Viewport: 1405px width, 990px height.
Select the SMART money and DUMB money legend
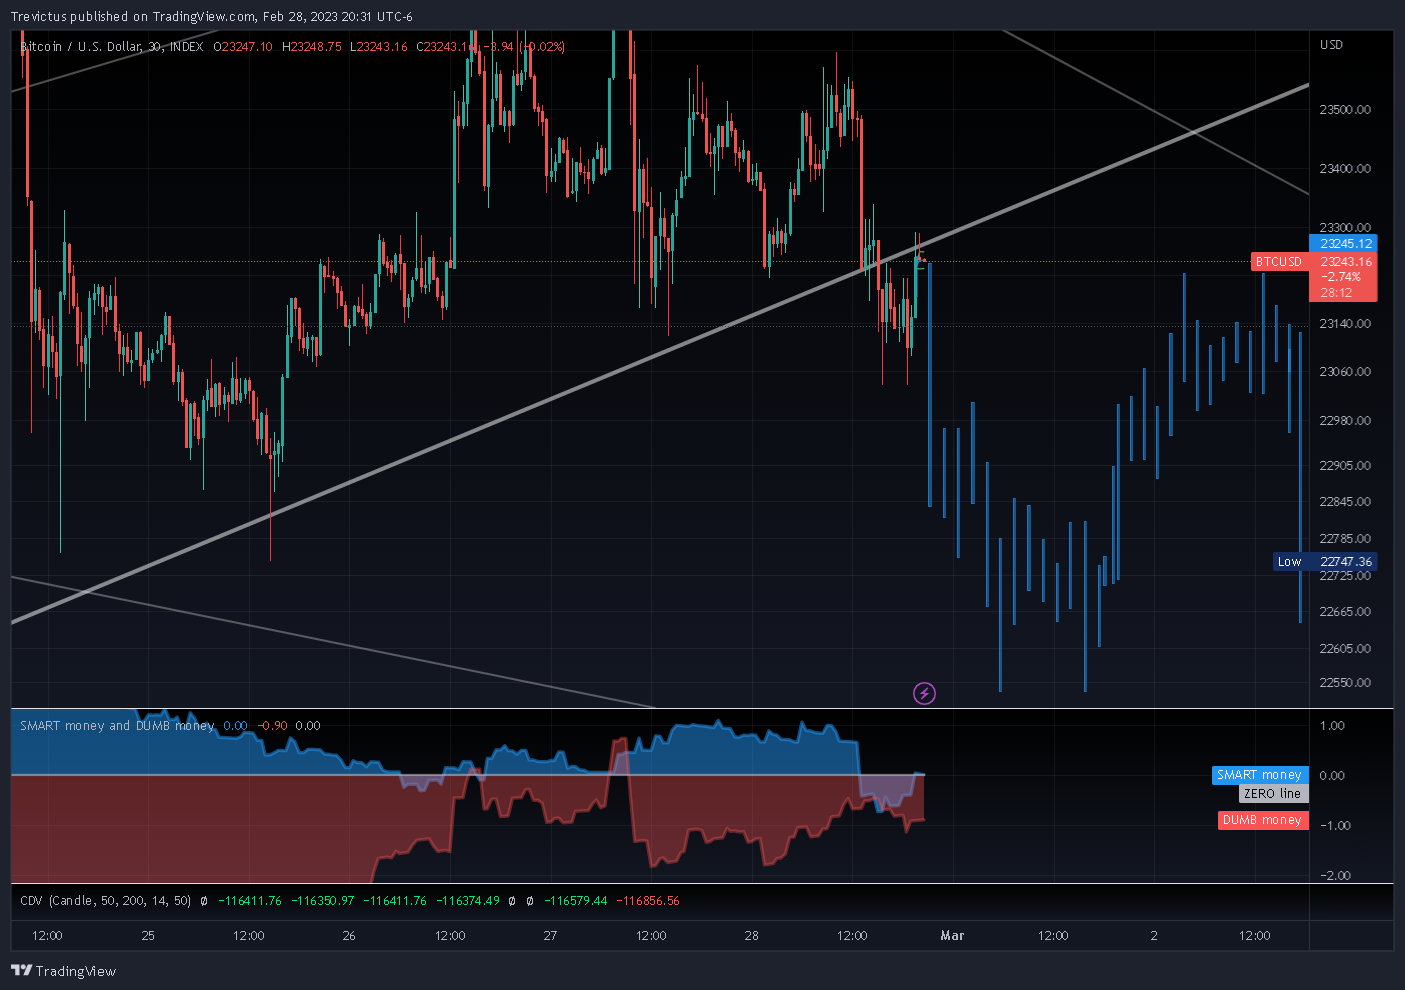pyautogui.click(x=117, y=726)
